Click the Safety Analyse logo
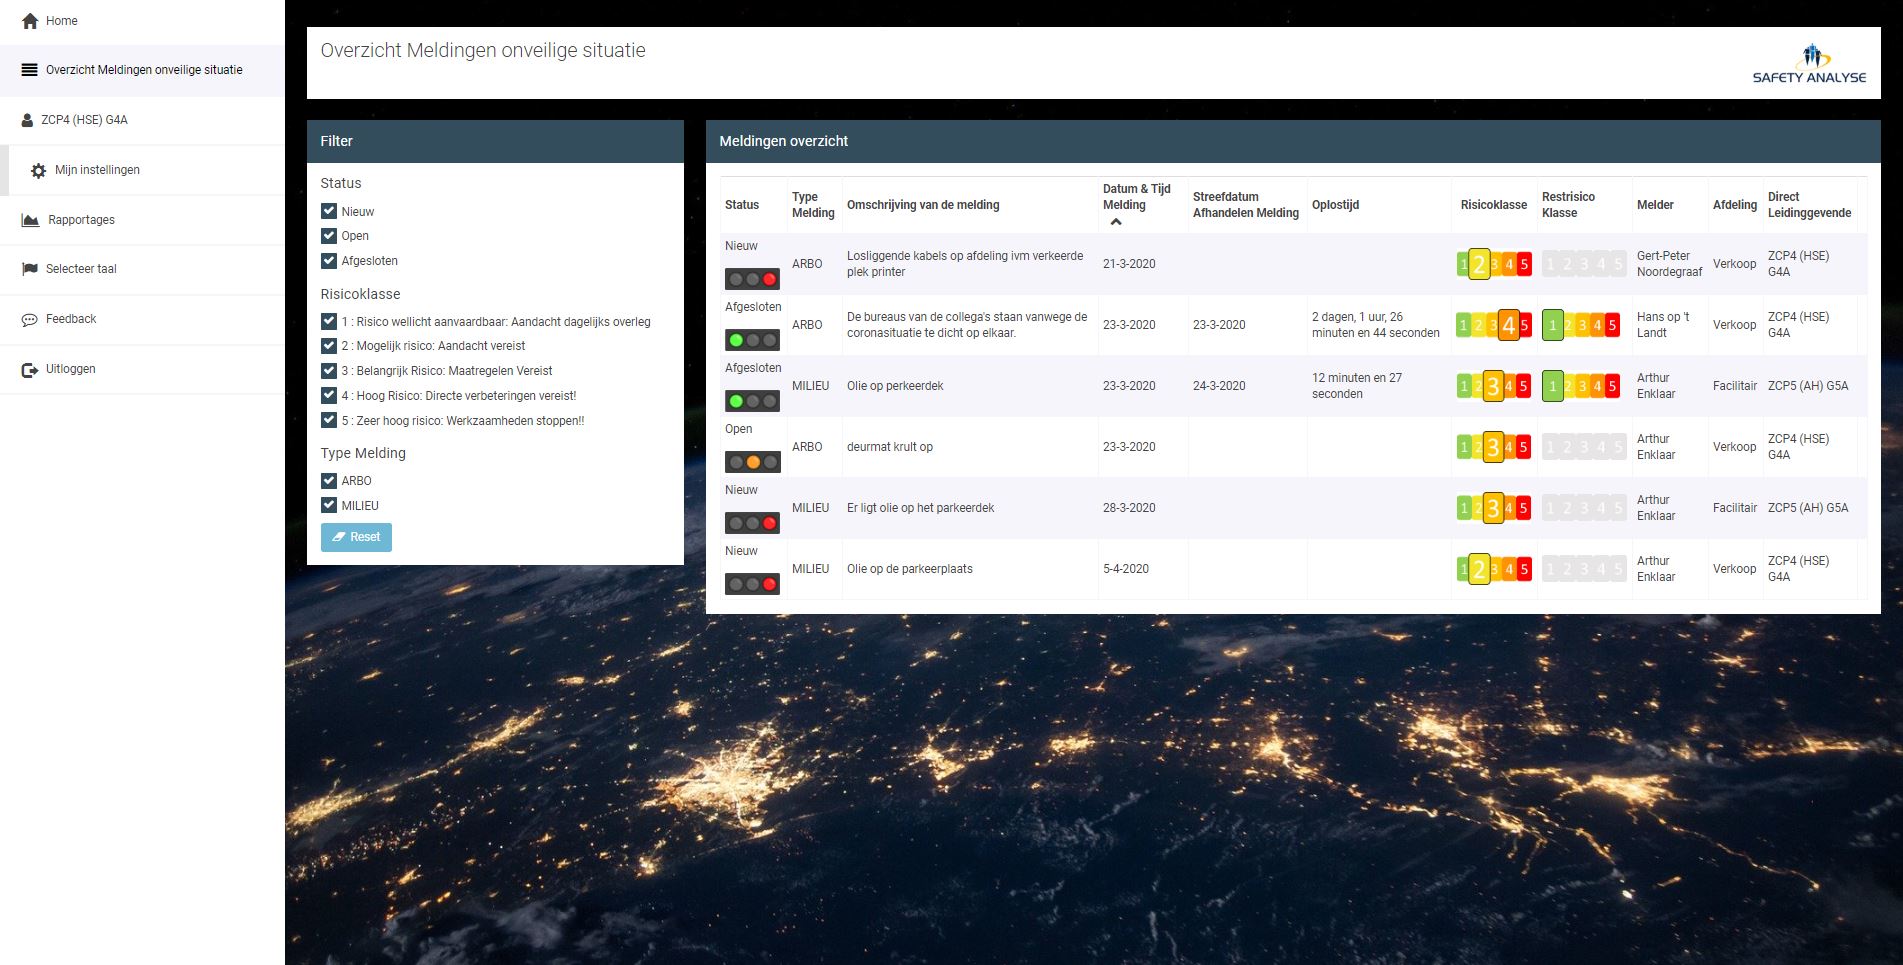The height and width of the screenshot is (965, 1903). [1809, 60]
